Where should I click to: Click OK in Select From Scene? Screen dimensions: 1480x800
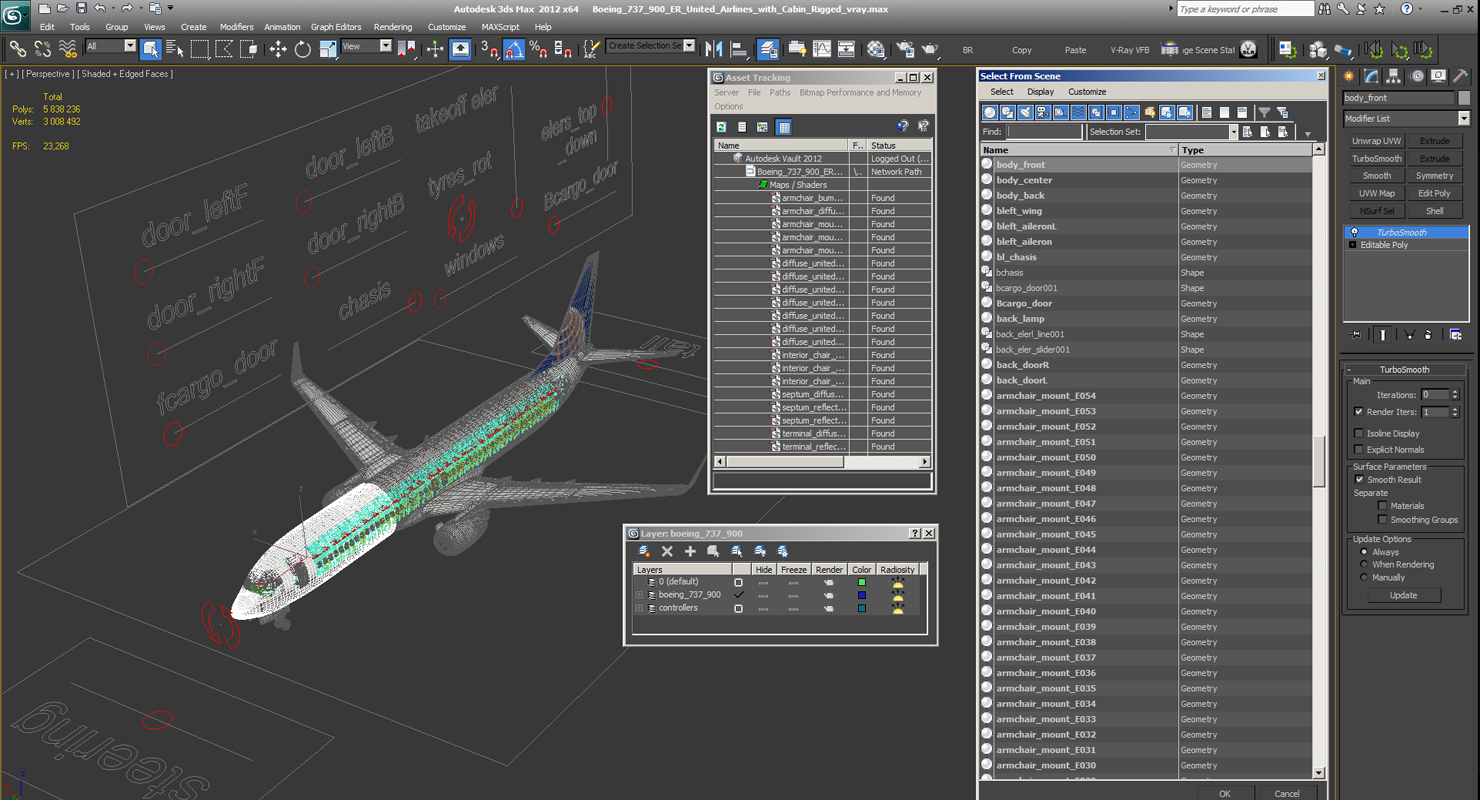(1224, 793)
